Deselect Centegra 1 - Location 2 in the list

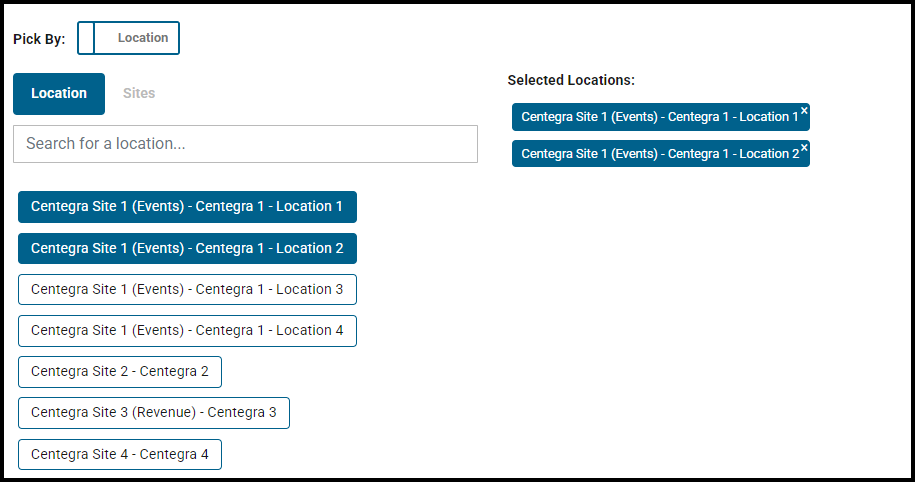187,248
